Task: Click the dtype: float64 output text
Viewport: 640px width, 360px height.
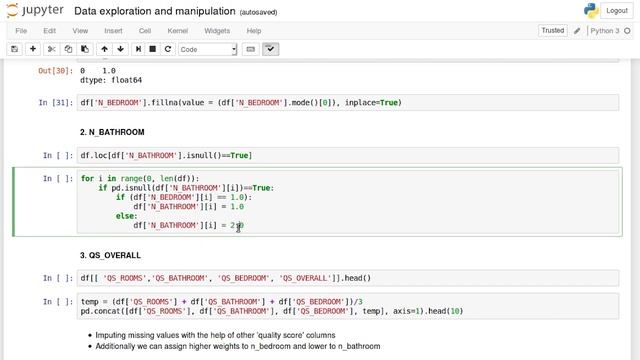Action: [x=111, y=80]
